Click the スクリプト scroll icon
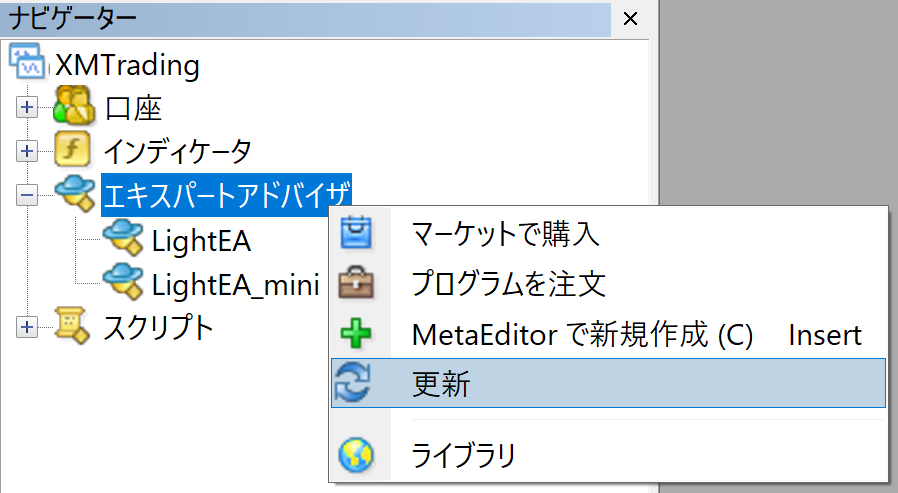Viewport: 898px width, 493px height. point(73,326)
